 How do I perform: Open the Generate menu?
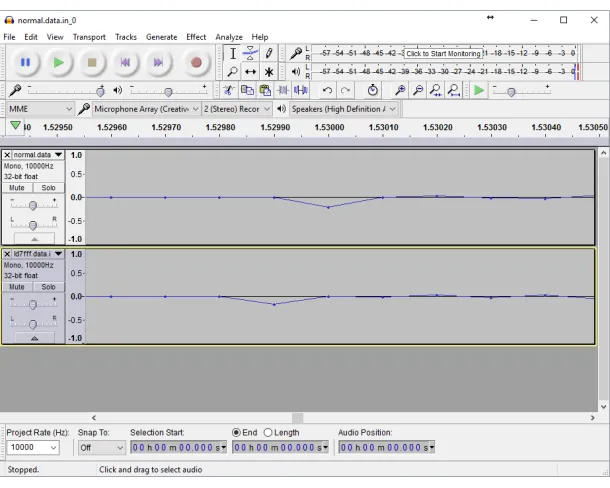(x=161, y=37)
